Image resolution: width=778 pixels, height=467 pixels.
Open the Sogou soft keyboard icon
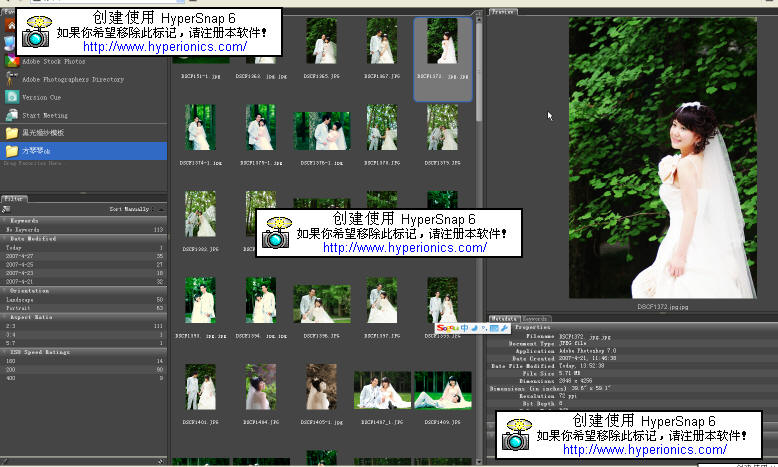494,328
